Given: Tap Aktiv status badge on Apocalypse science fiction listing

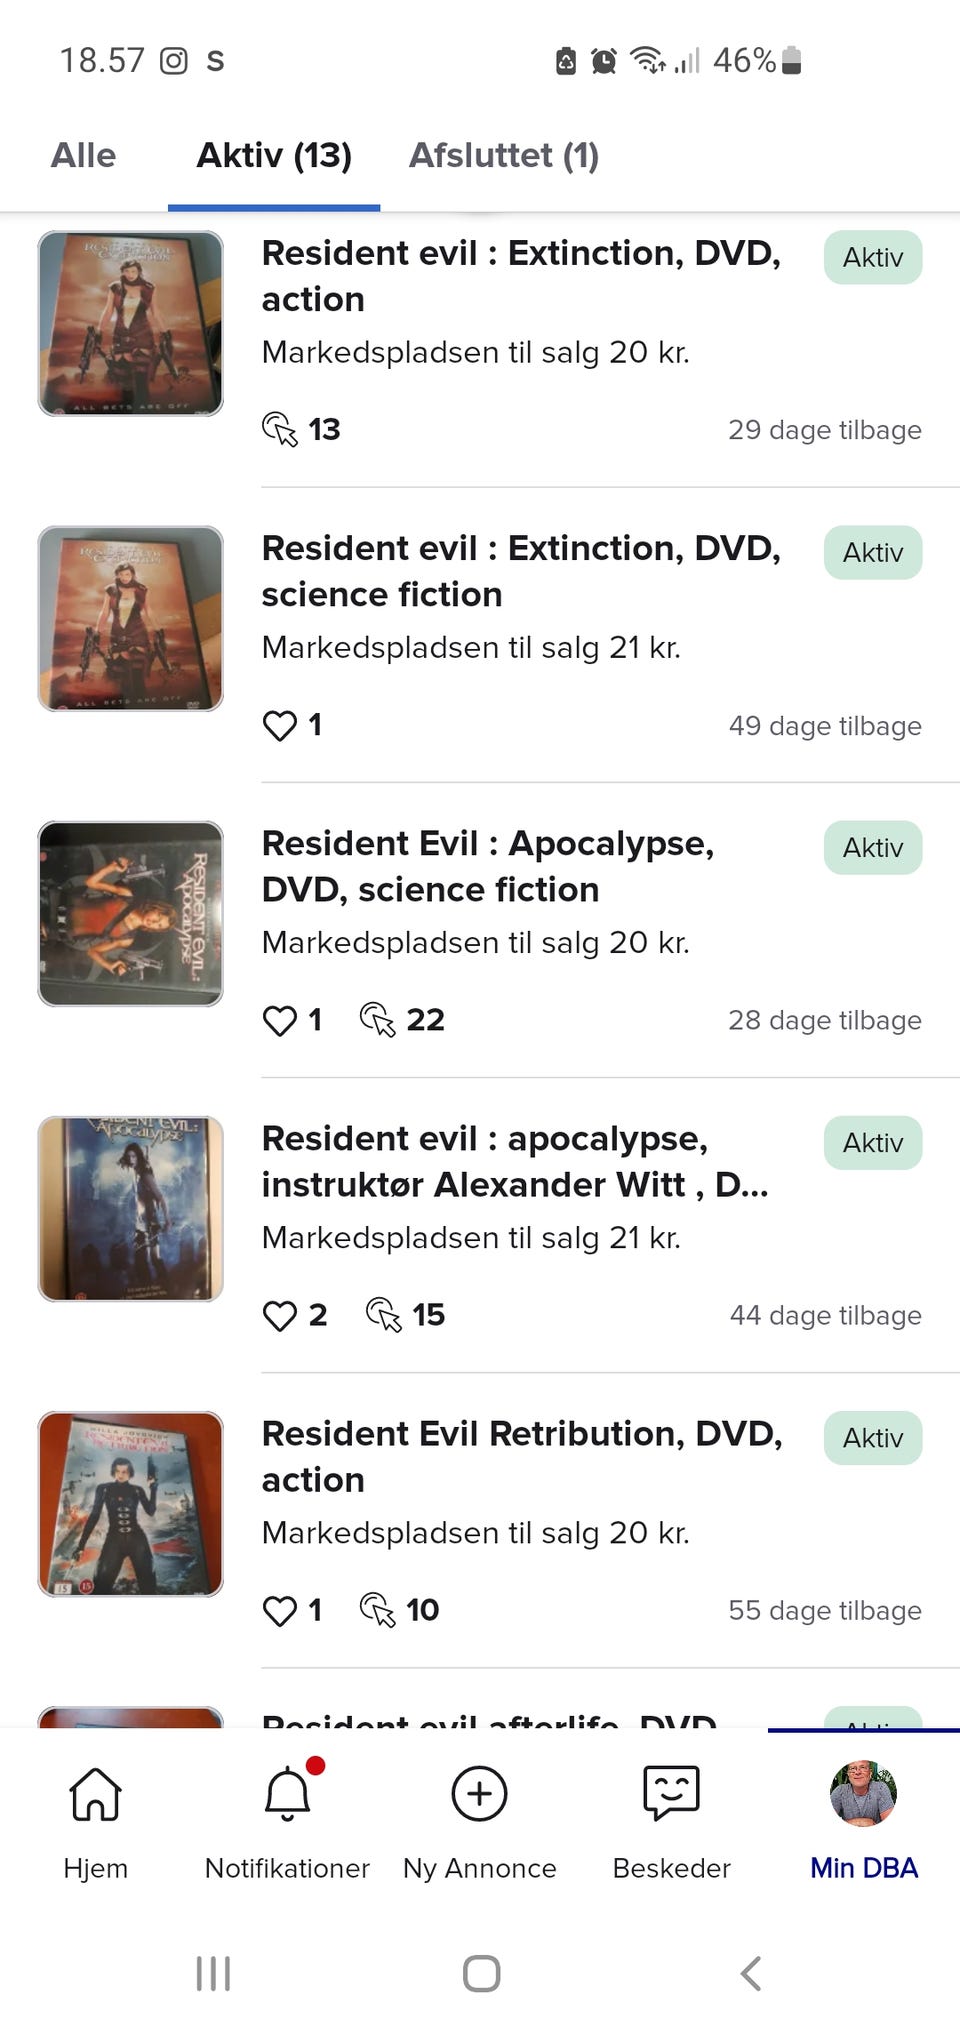Looking at the screenshot, I should 873,848.
